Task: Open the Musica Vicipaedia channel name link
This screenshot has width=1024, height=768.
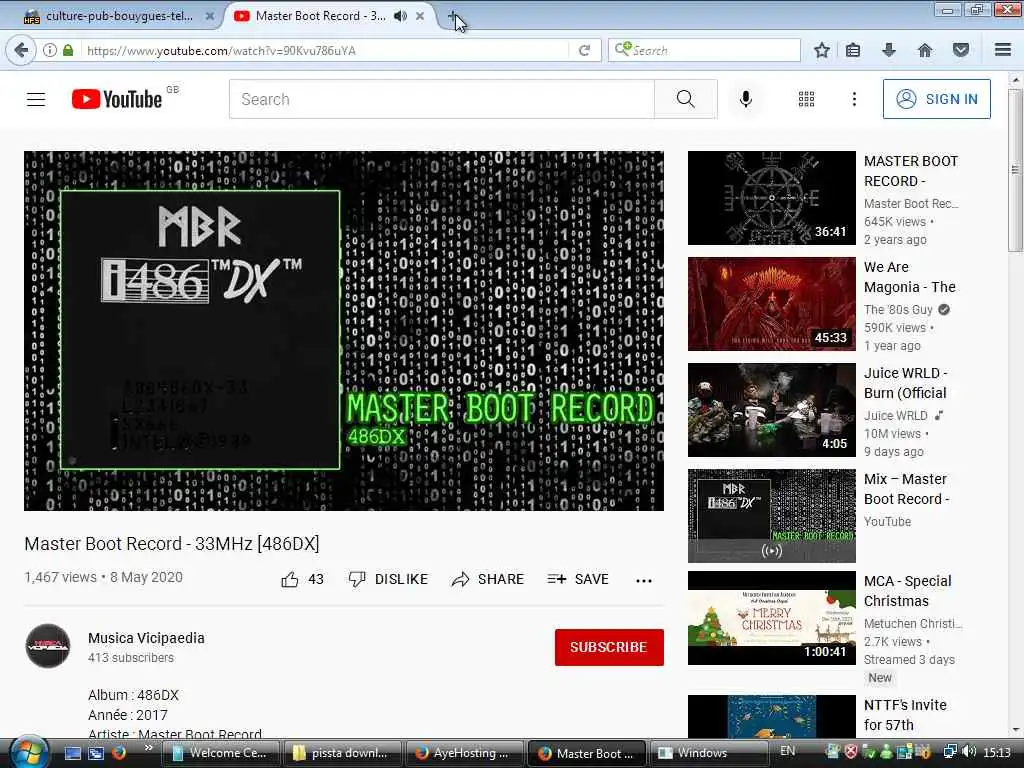Action: [146, 638]
